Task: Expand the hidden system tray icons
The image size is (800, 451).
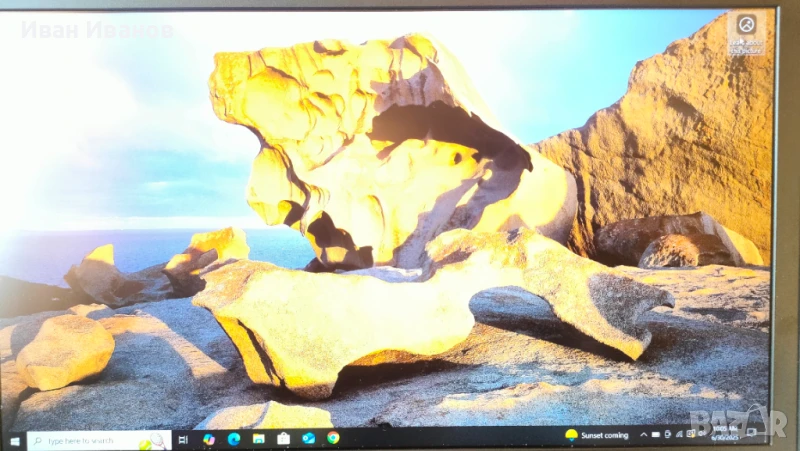Action: (643, 435)
